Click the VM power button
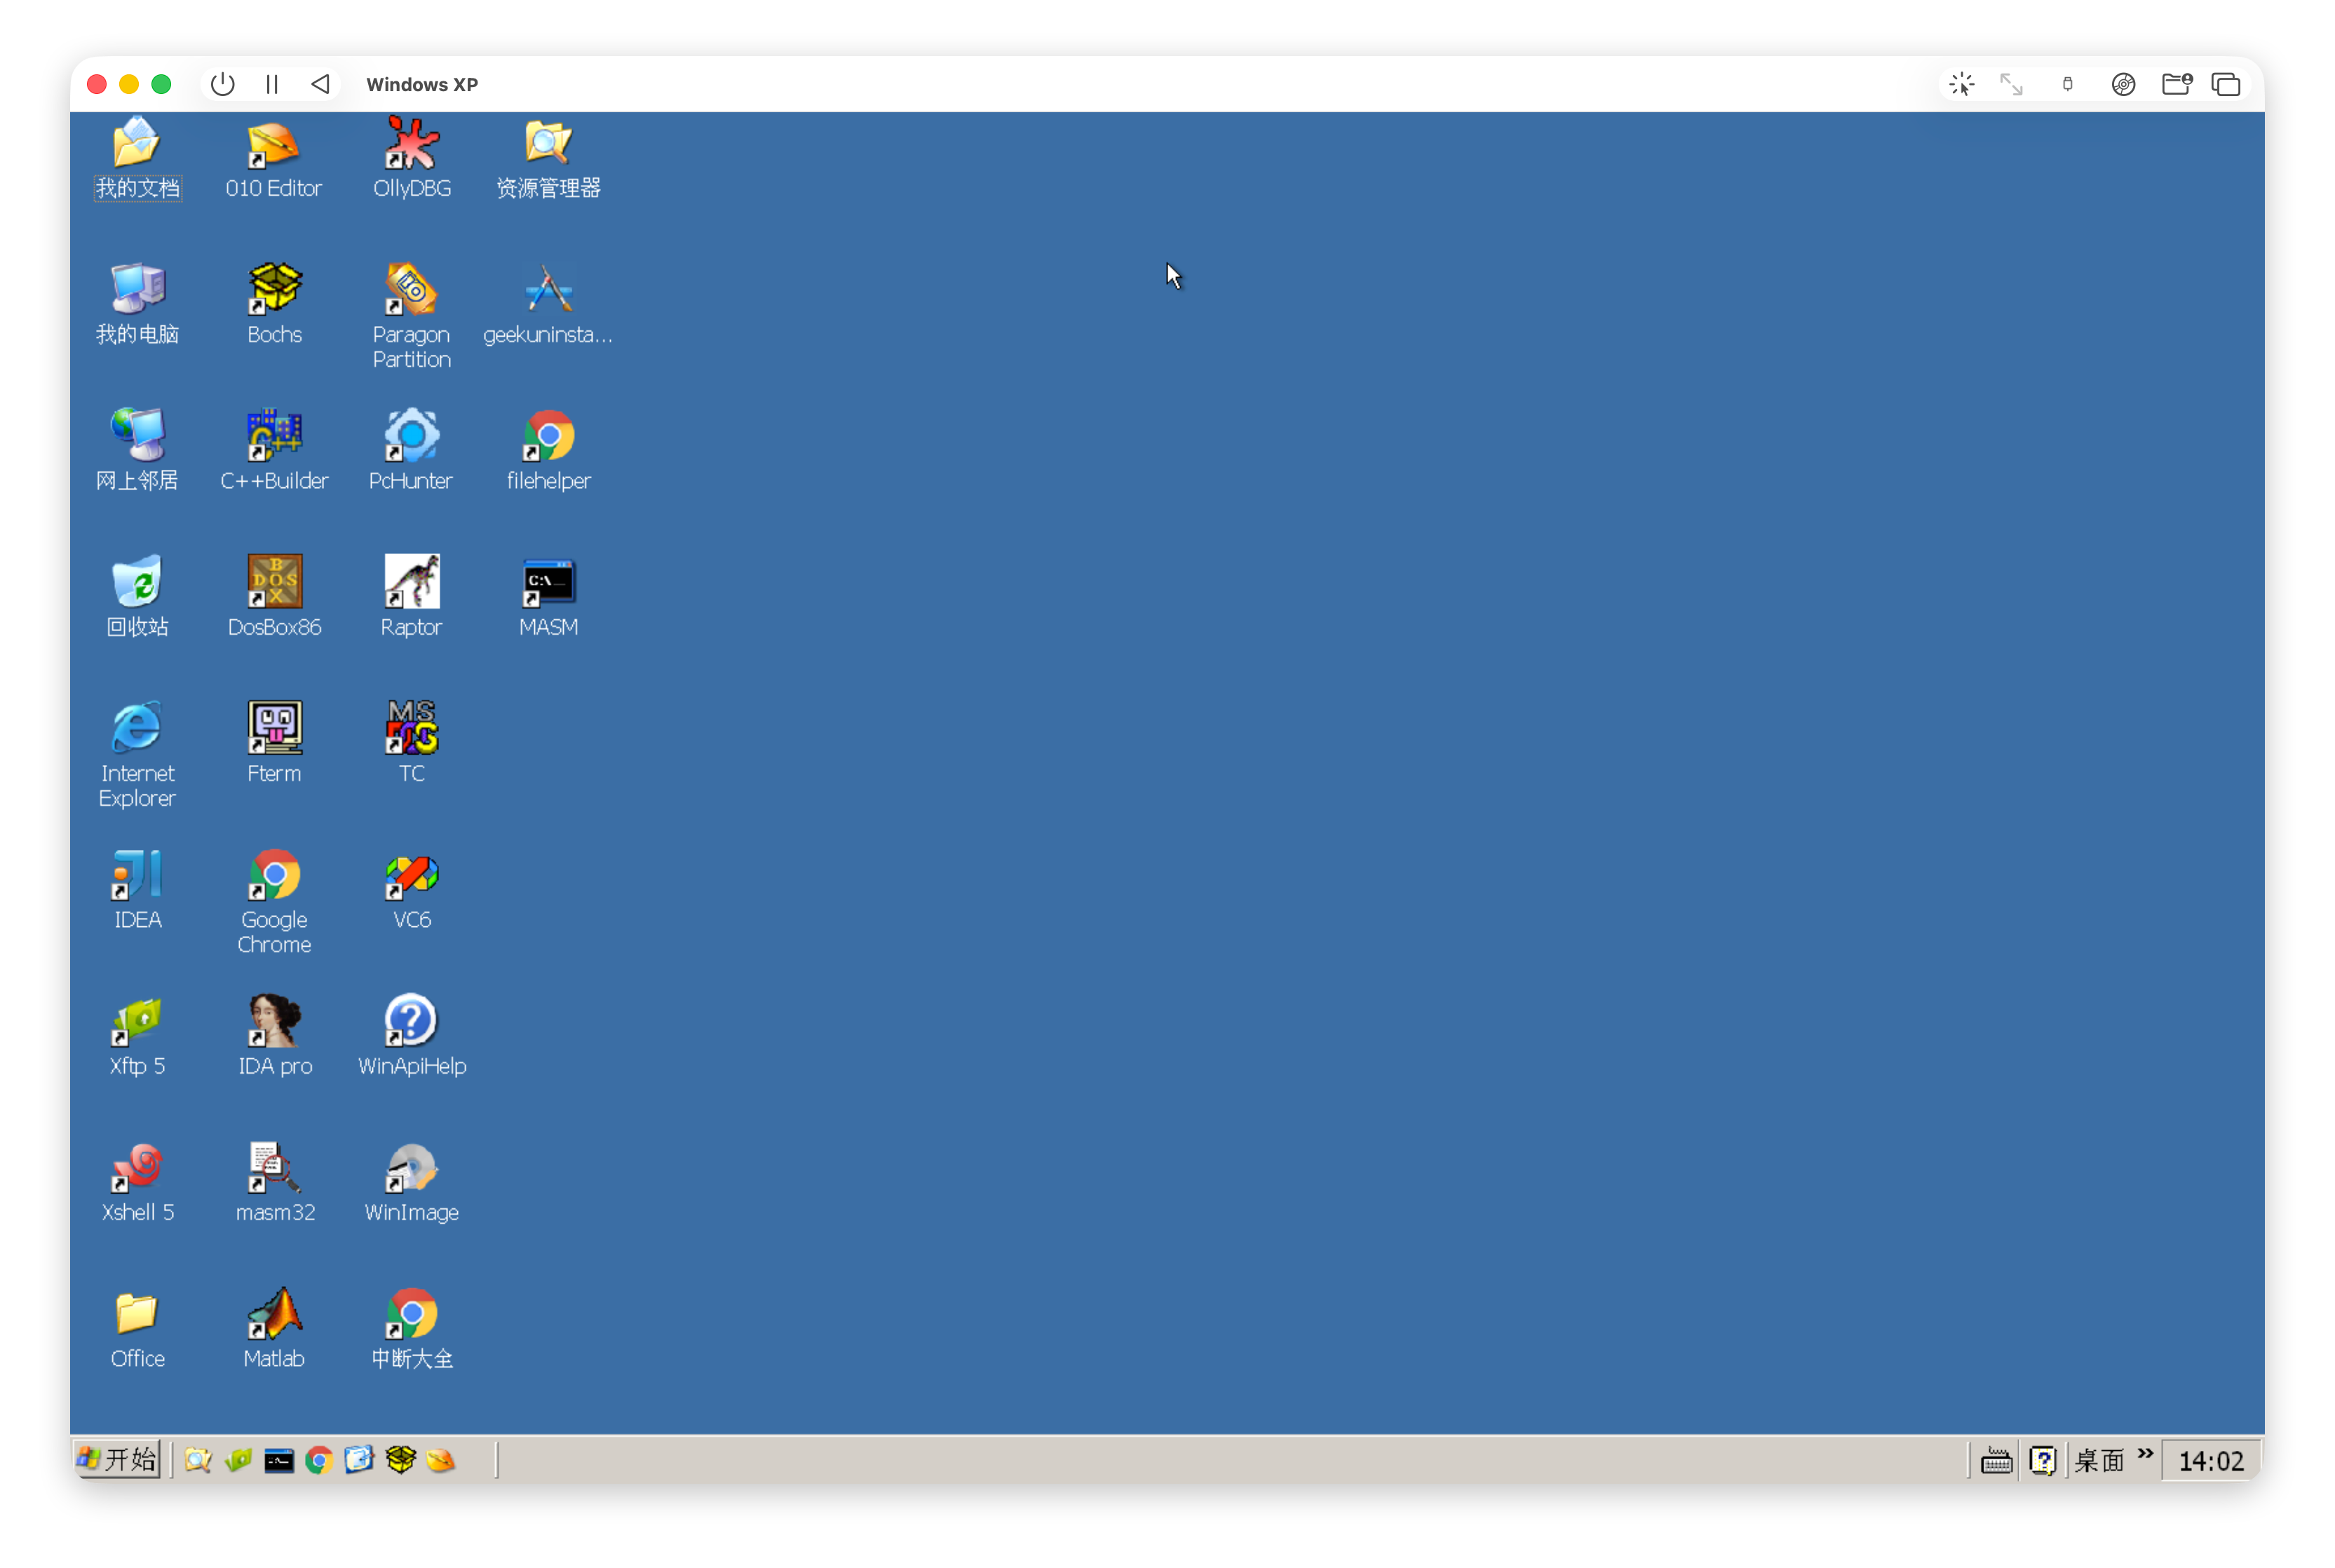The height and width of the screenshot is (1568, 2335). coord(223,84)
